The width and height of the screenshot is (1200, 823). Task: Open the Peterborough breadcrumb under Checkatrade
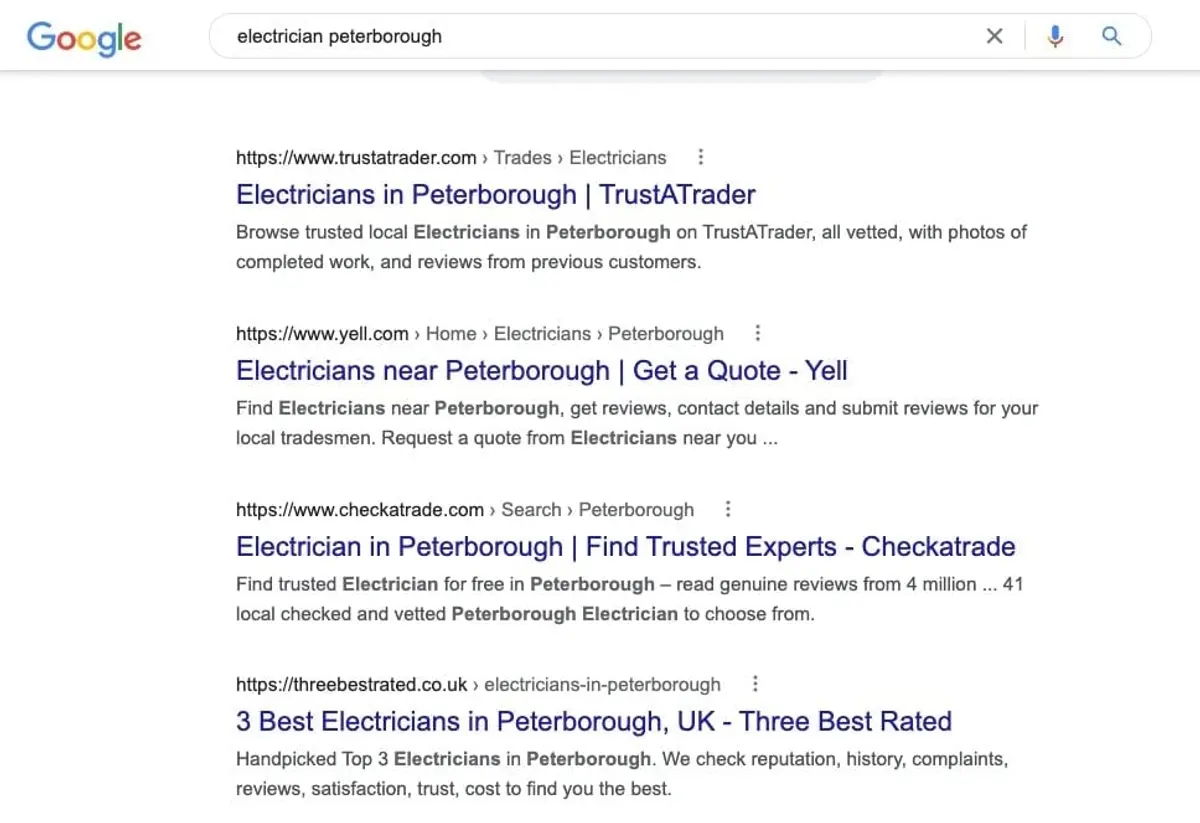(637, 509)
